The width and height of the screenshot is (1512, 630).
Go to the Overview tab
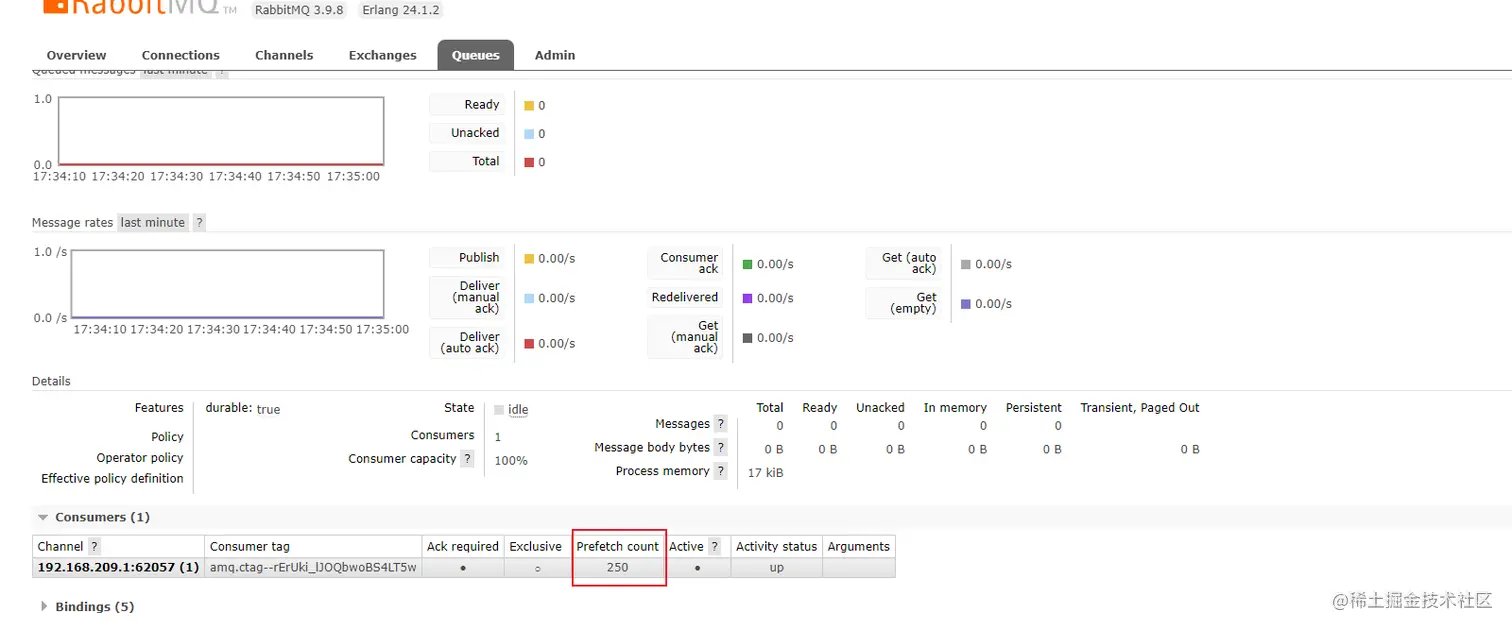point(76,55)
